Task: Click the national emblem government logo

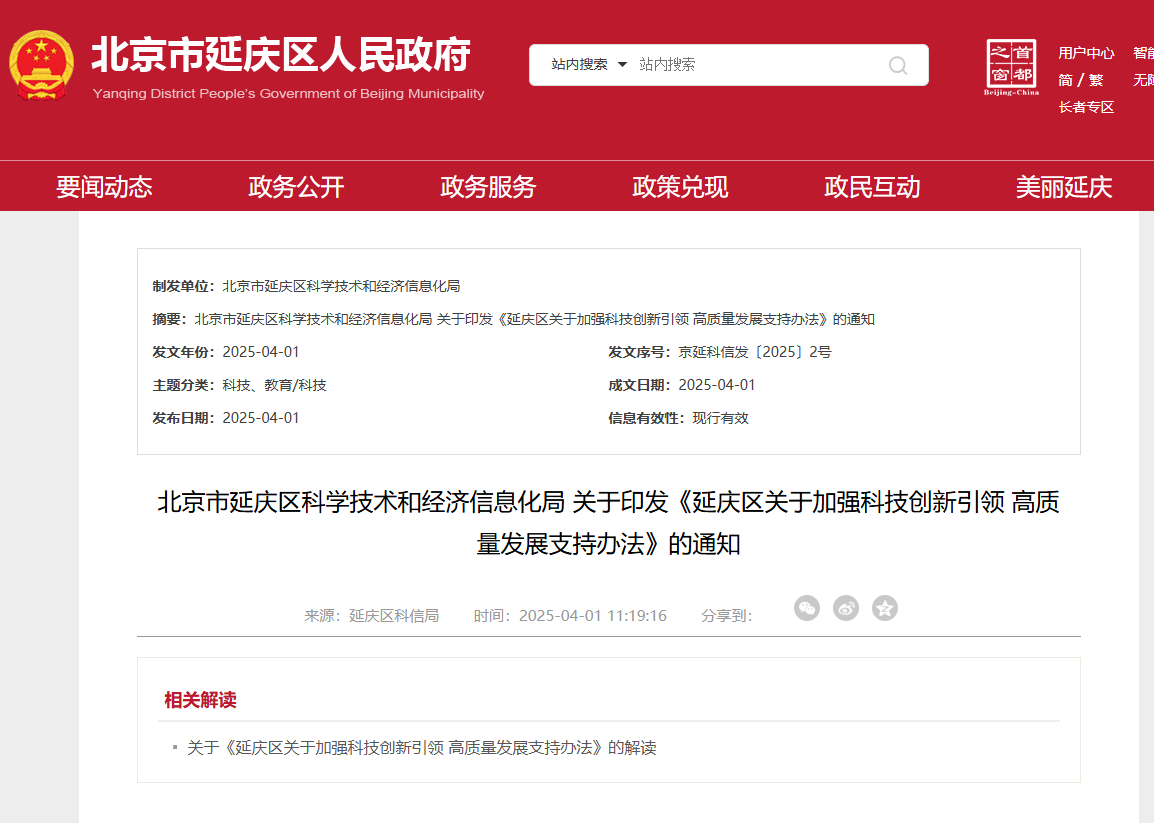Action: 42,64
